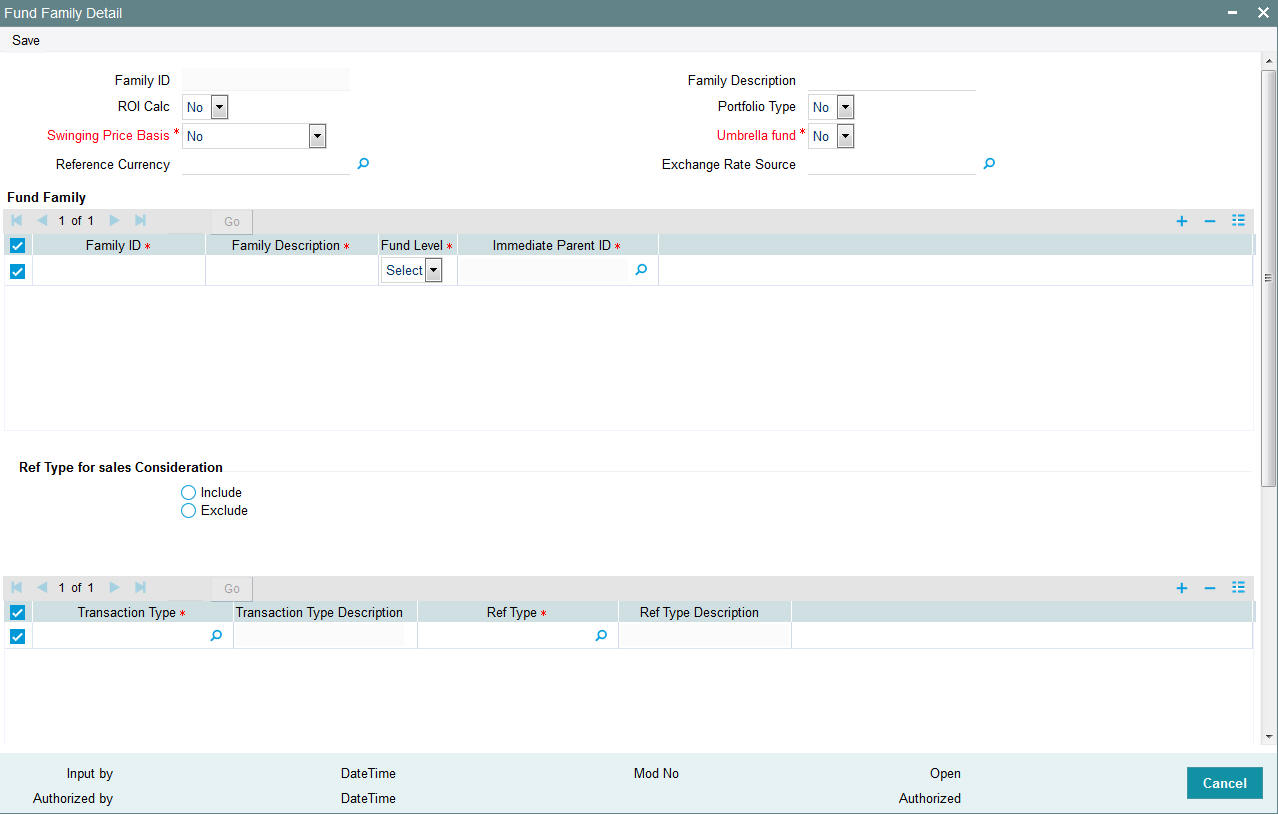Go to previous page of Fund Family table
Image resolution: width=1278 pixels, height=815 pixels.
tap(41, 220)
